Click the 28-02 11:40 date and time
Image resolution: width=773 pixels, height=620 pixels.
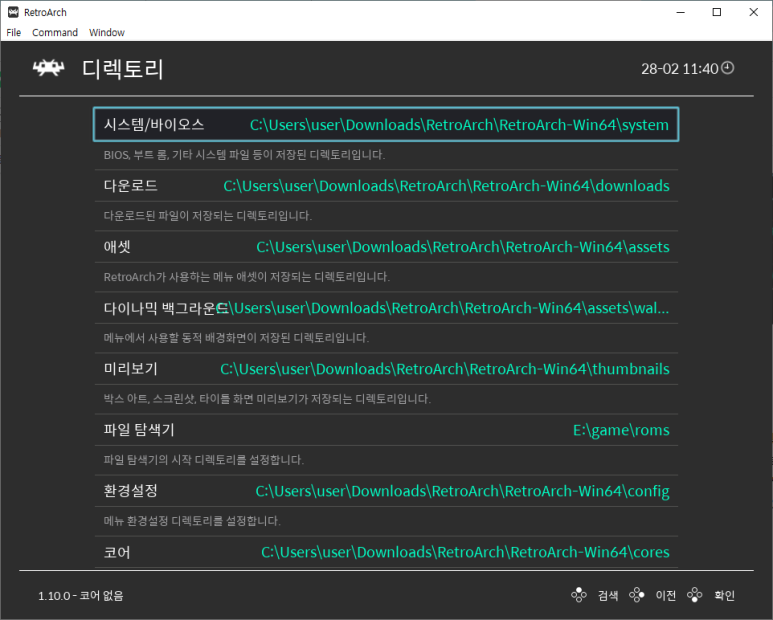point(680,69)
